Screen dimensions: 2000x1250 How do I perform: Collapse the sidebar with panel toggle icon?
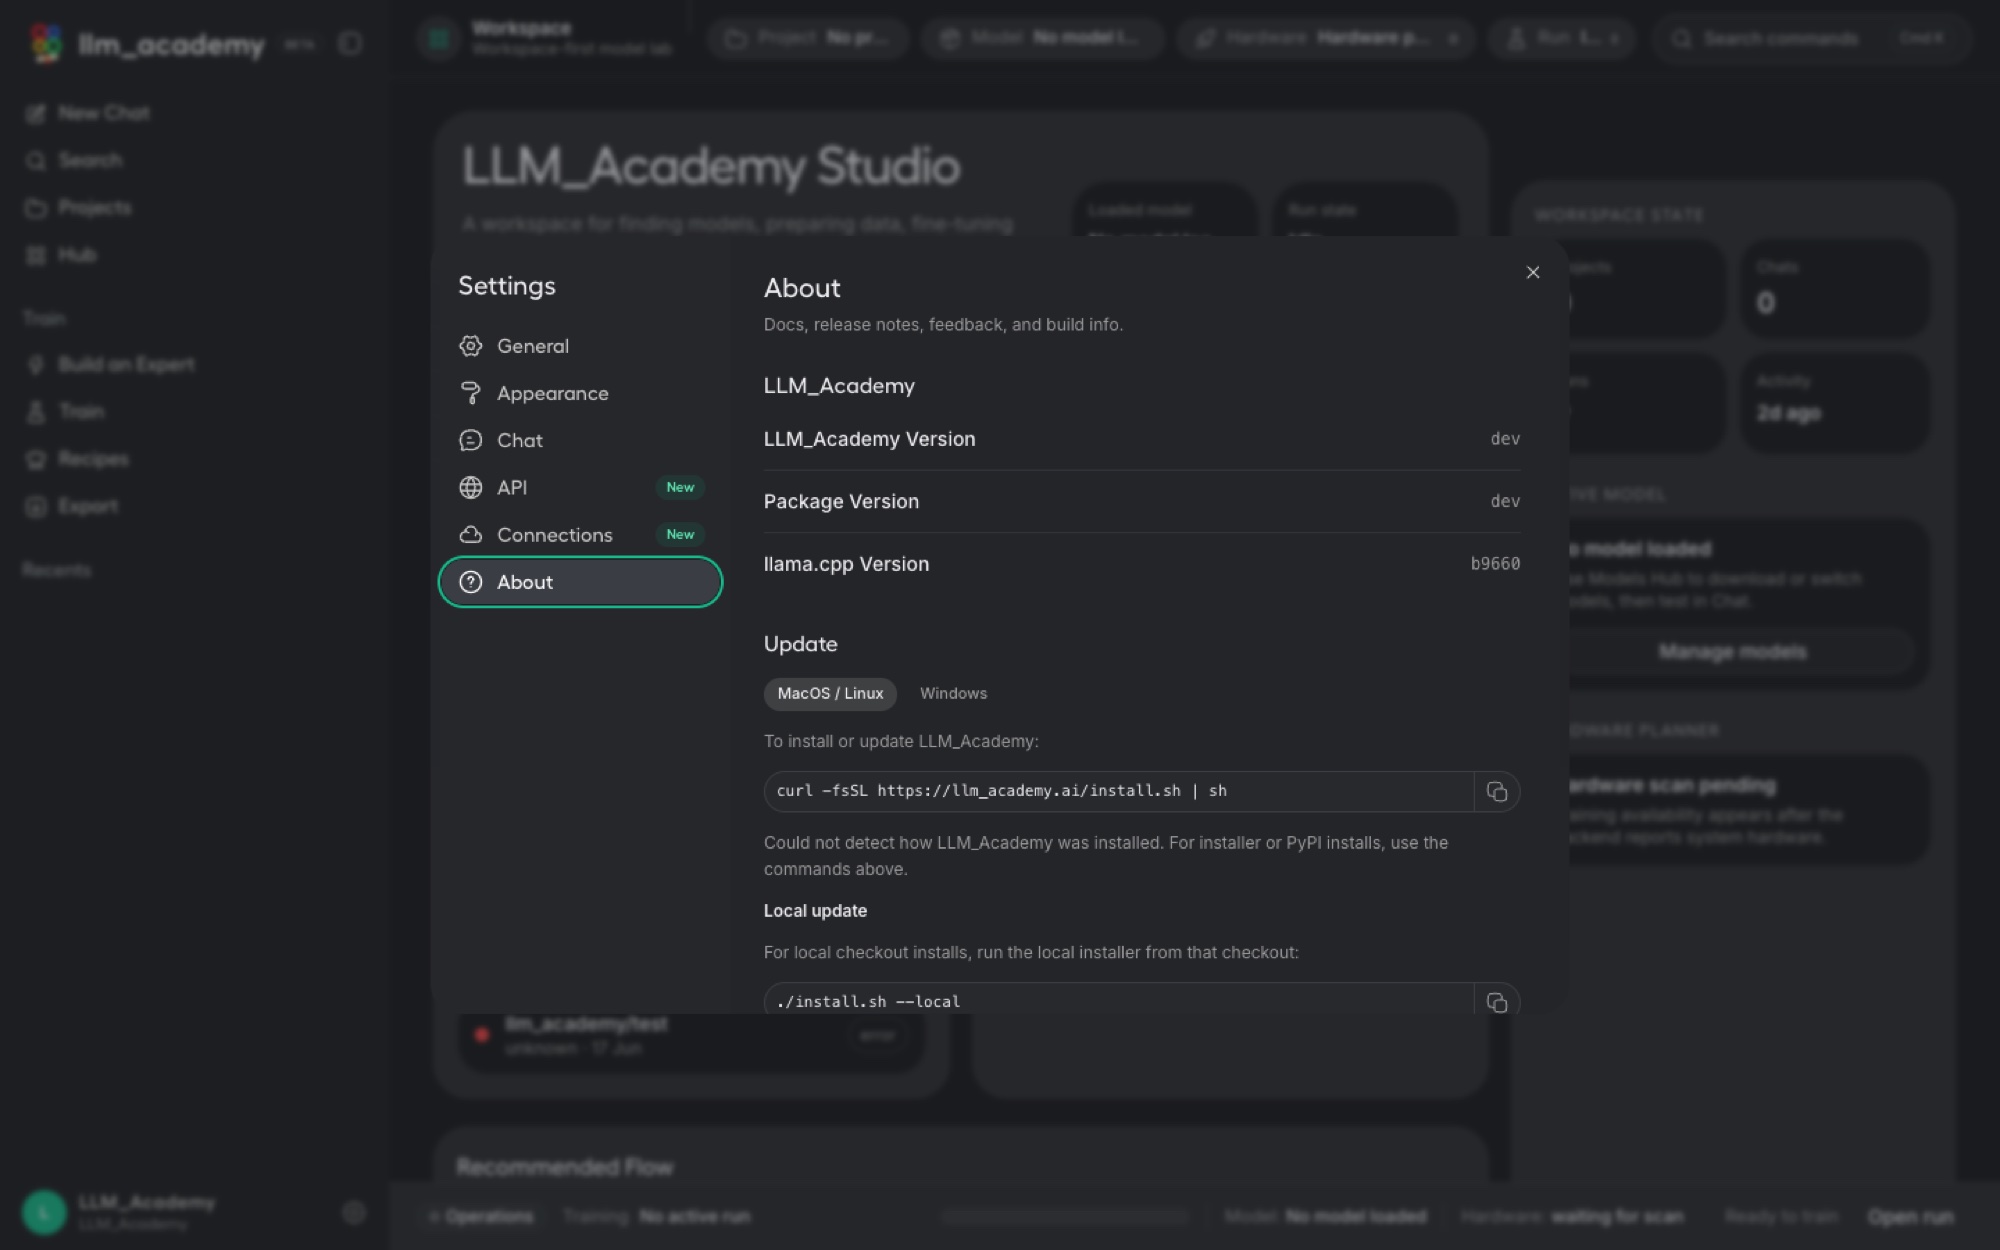coord(350,43)
